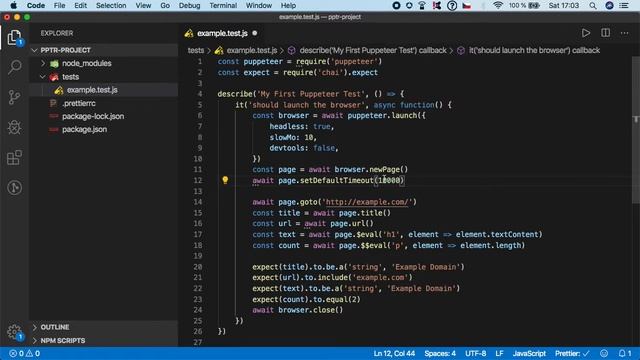Open macOS Spotlight search icon

click(x=593, y=6)
